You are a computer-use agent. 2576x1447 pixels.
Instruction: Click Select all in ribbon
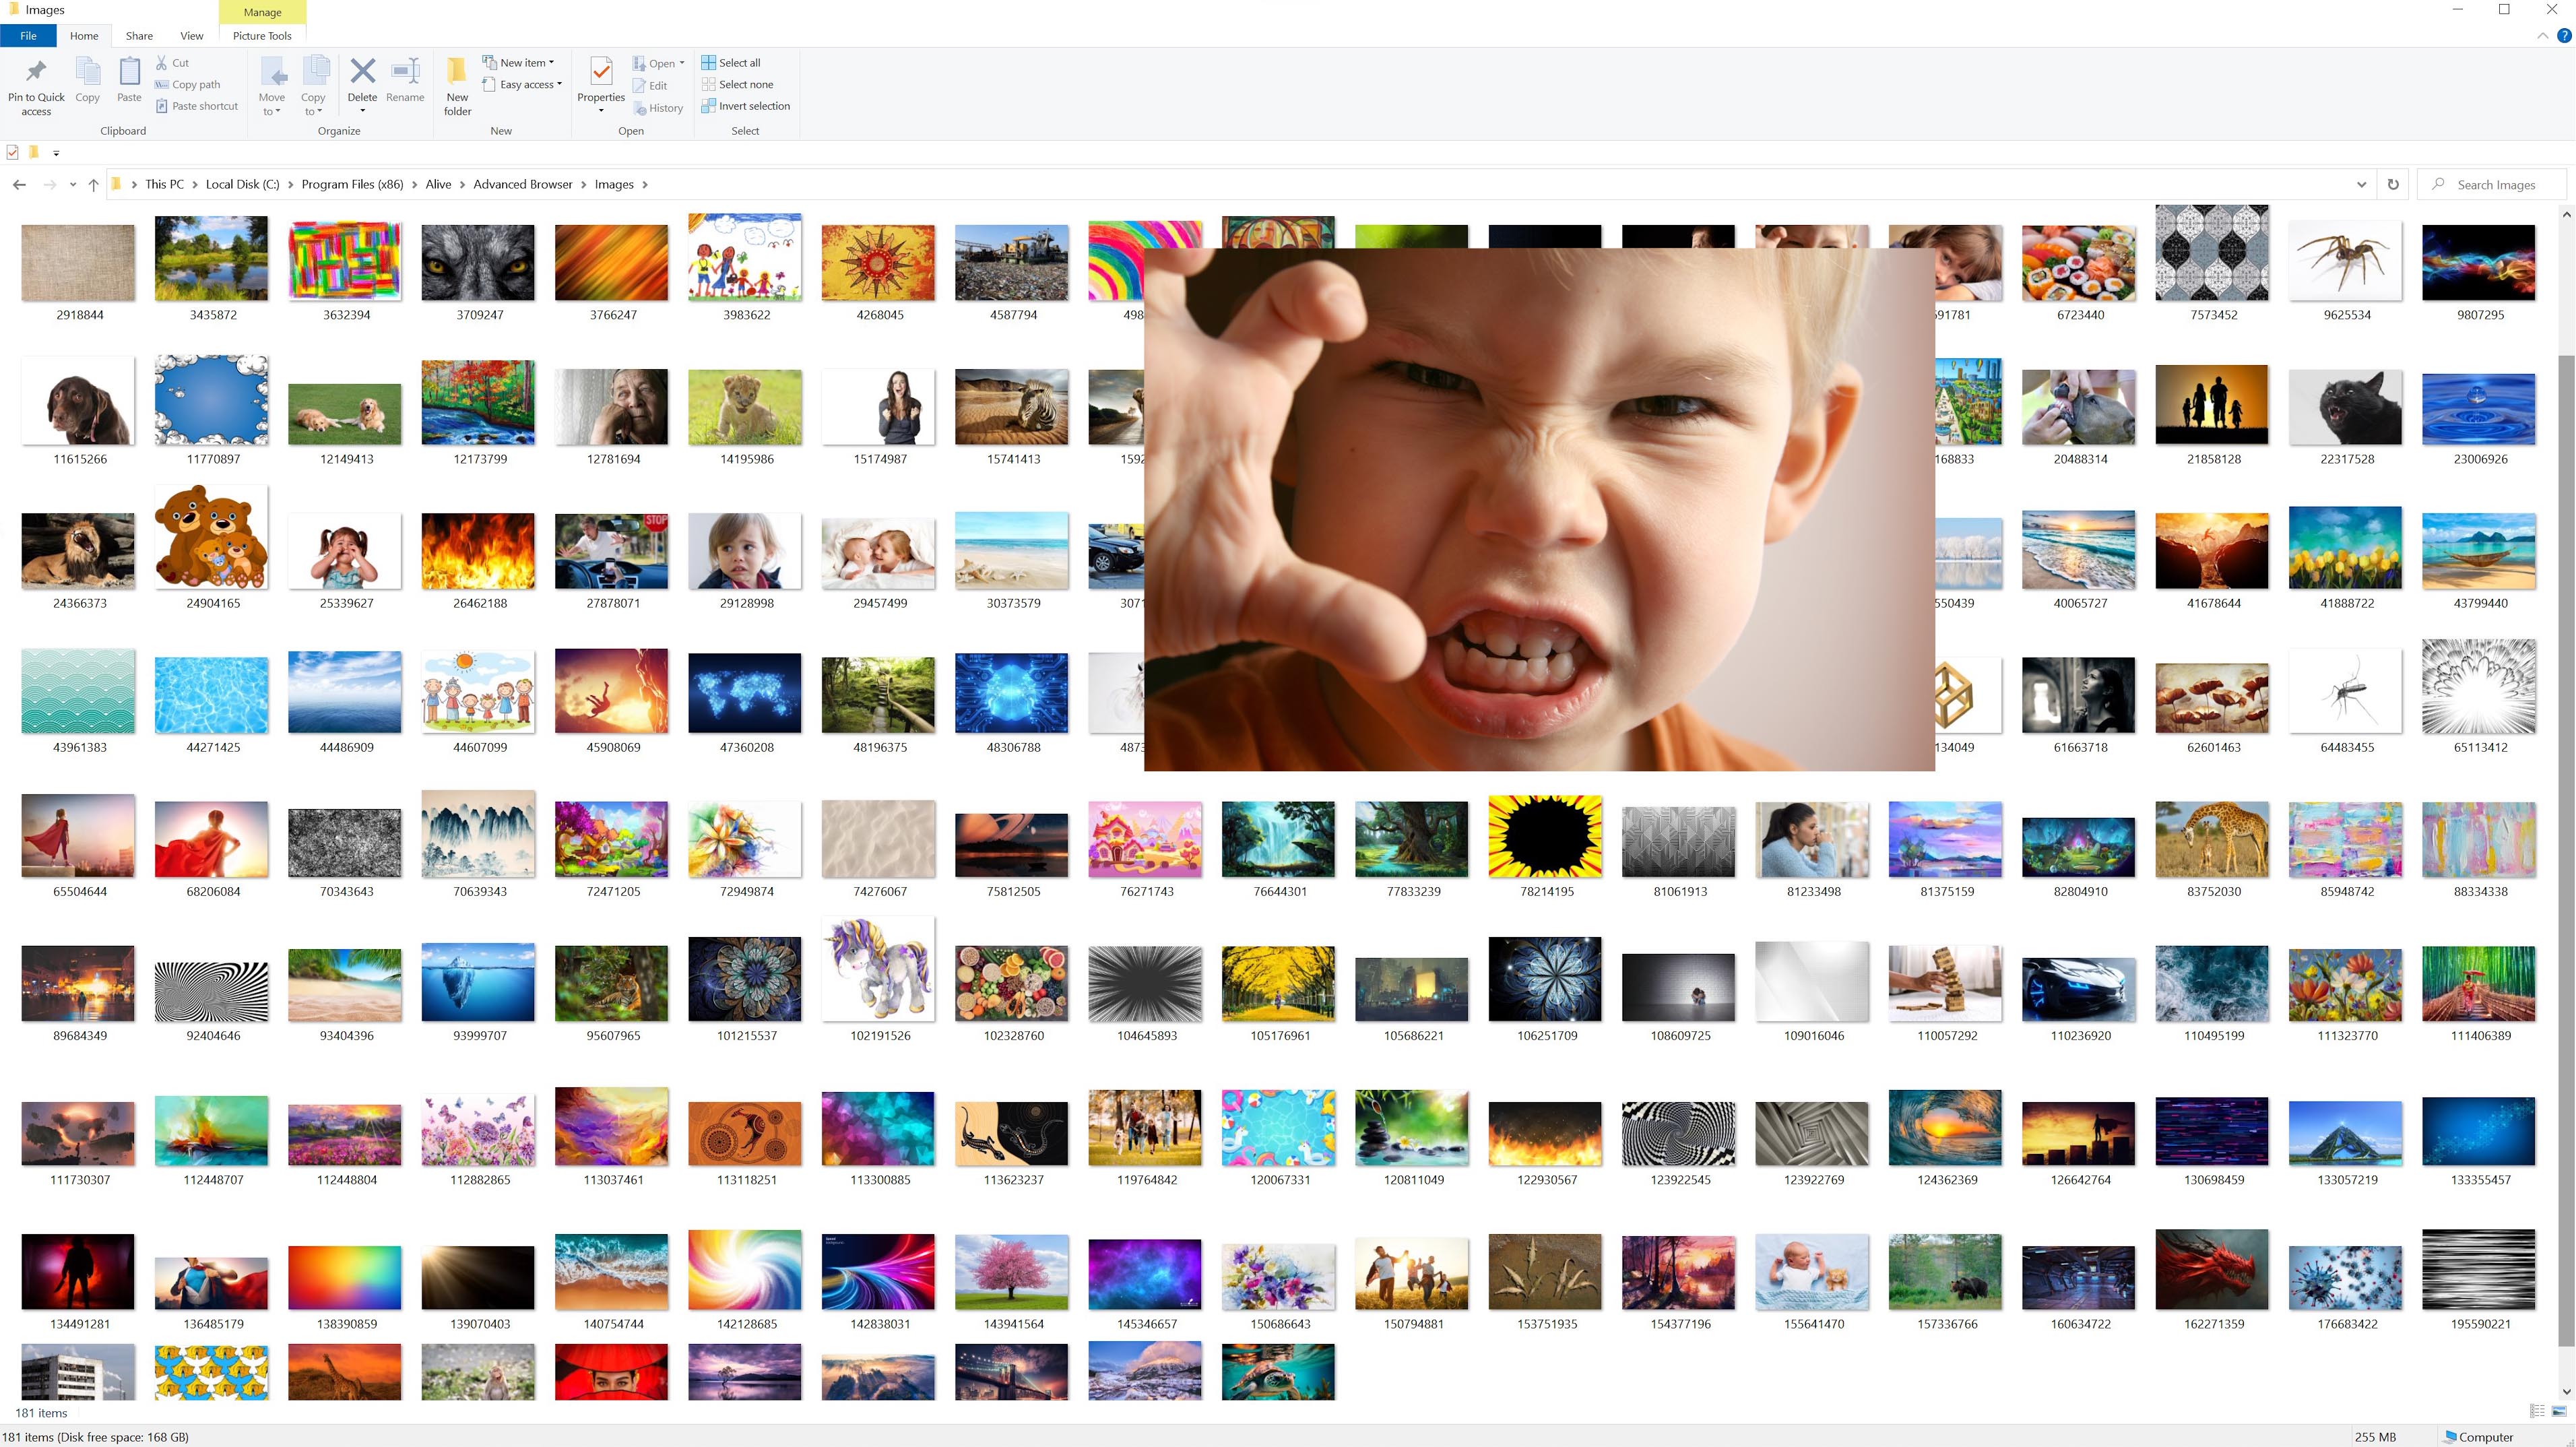pos(738,62)
